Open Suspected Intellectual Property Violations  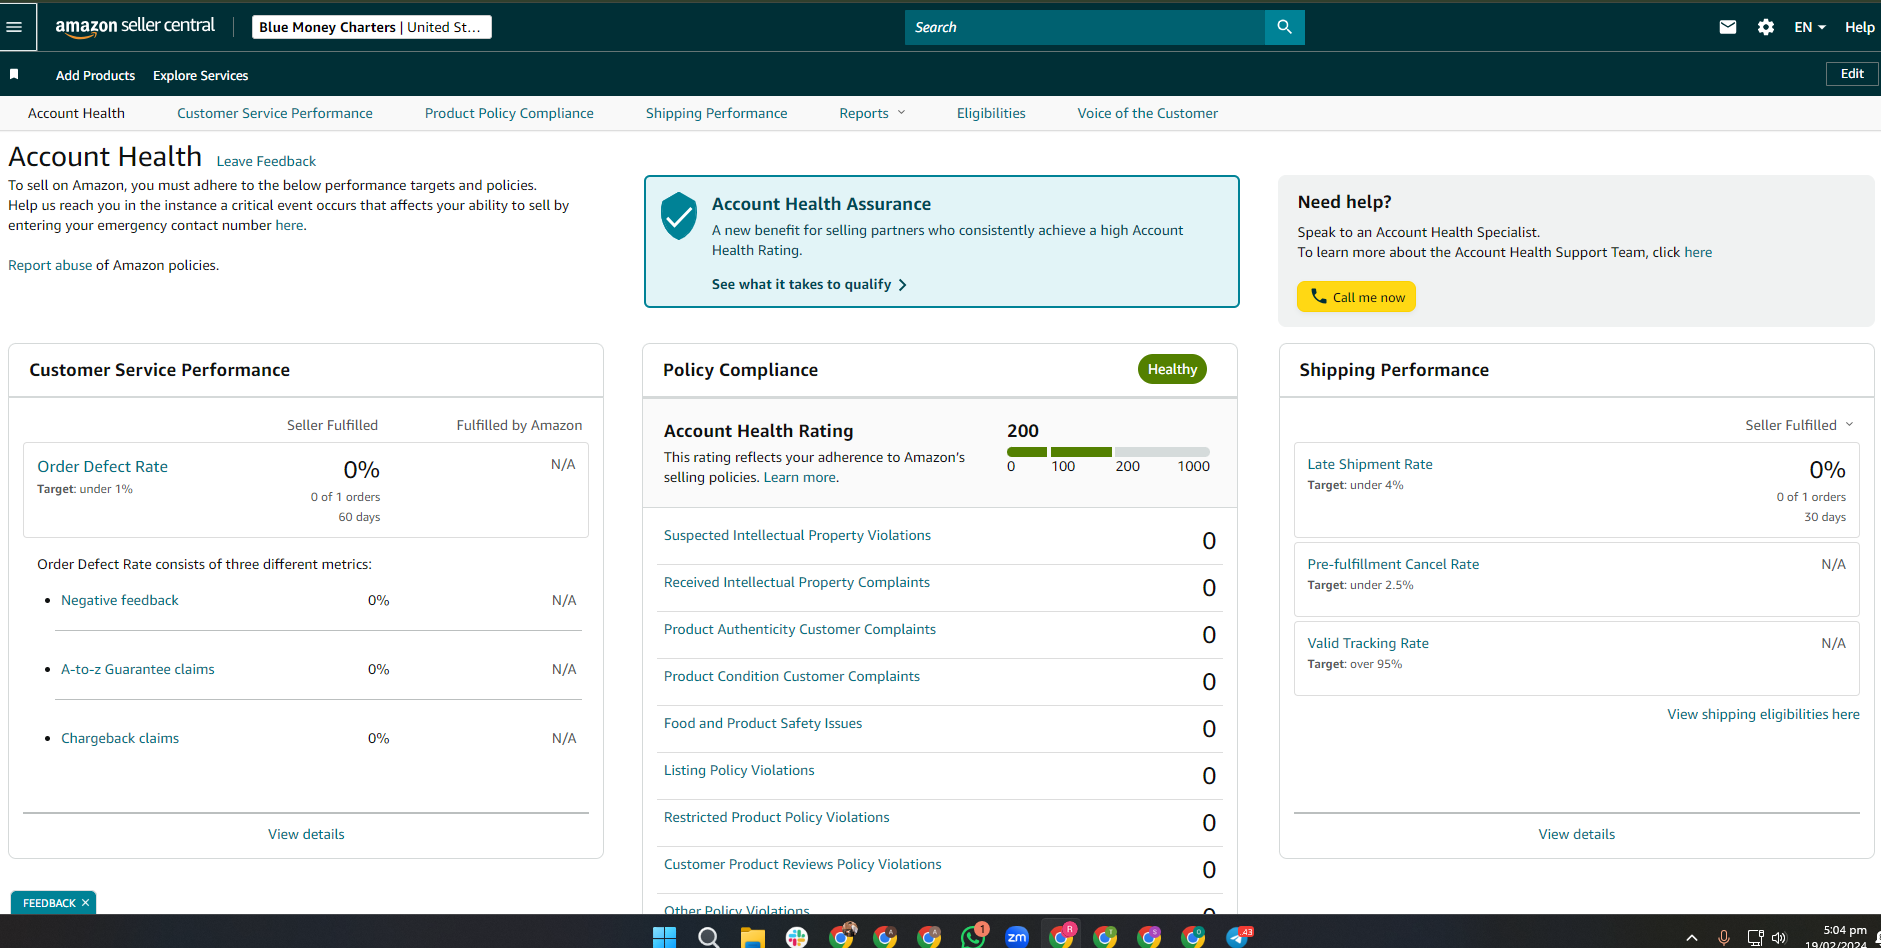(x=797, y=535)
